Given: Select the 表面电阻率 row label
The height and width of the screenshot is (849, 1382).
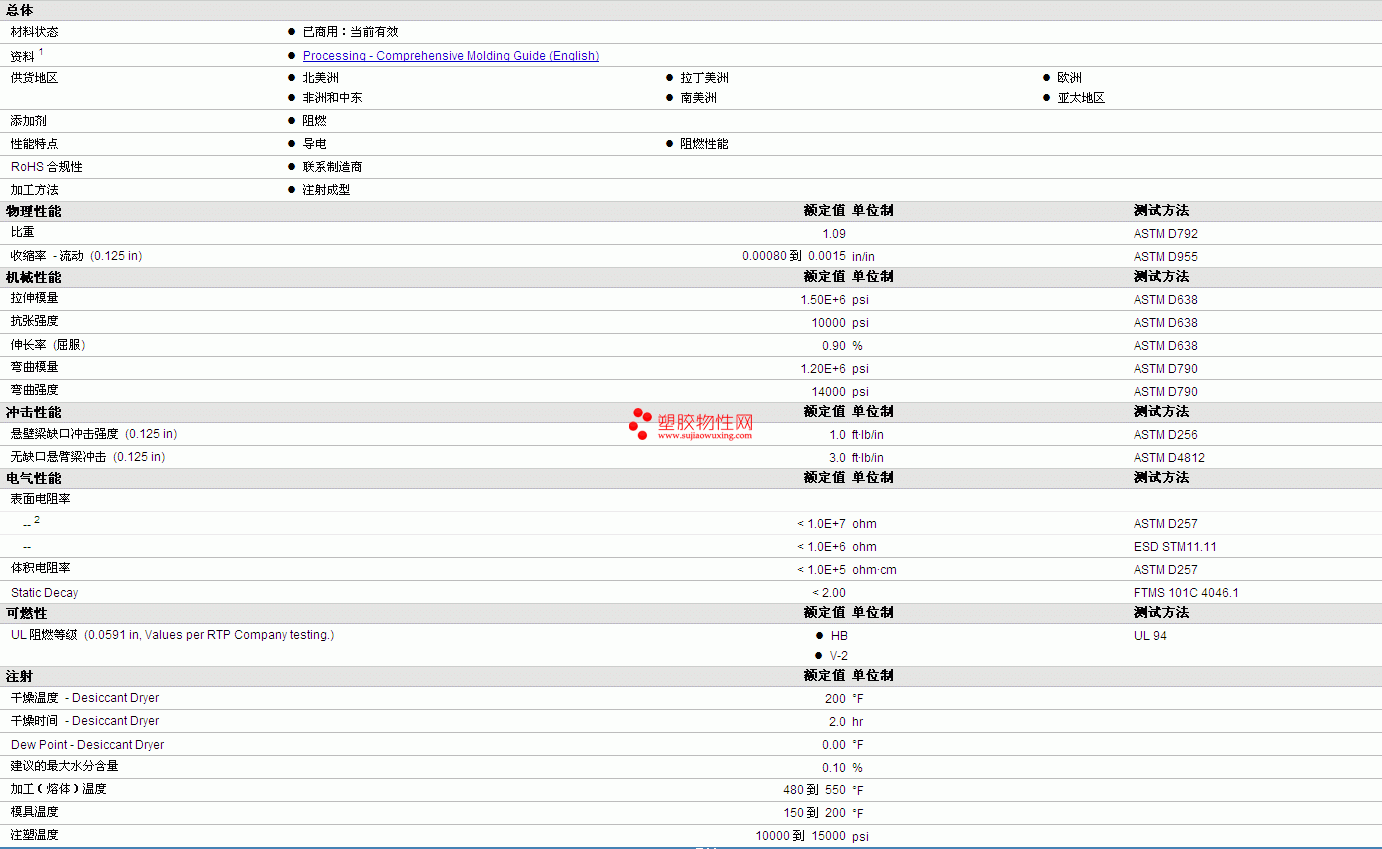Looking at the screenshot, I should pos(41,499).
